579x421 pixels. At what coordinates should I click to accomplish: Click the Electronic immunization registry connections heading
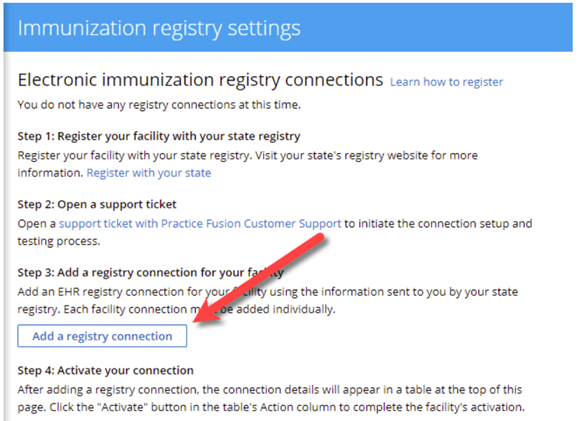[201, 80]
